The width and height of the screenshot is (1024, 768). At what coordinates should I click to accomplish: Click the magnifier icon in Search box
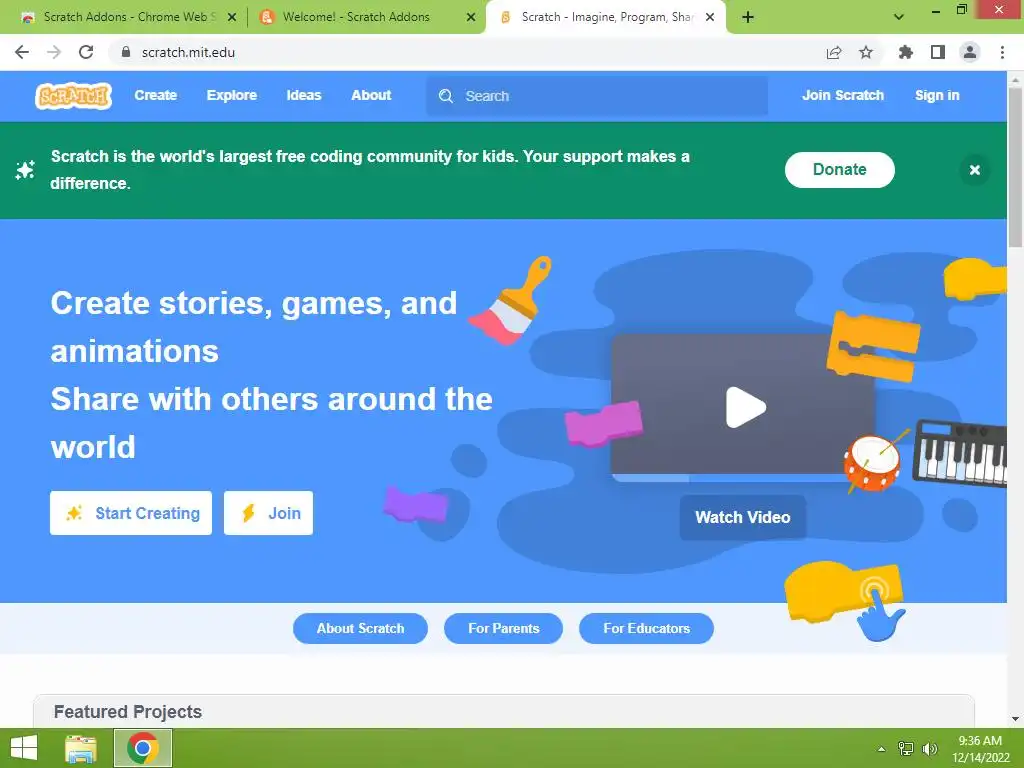tap(446, 96)
